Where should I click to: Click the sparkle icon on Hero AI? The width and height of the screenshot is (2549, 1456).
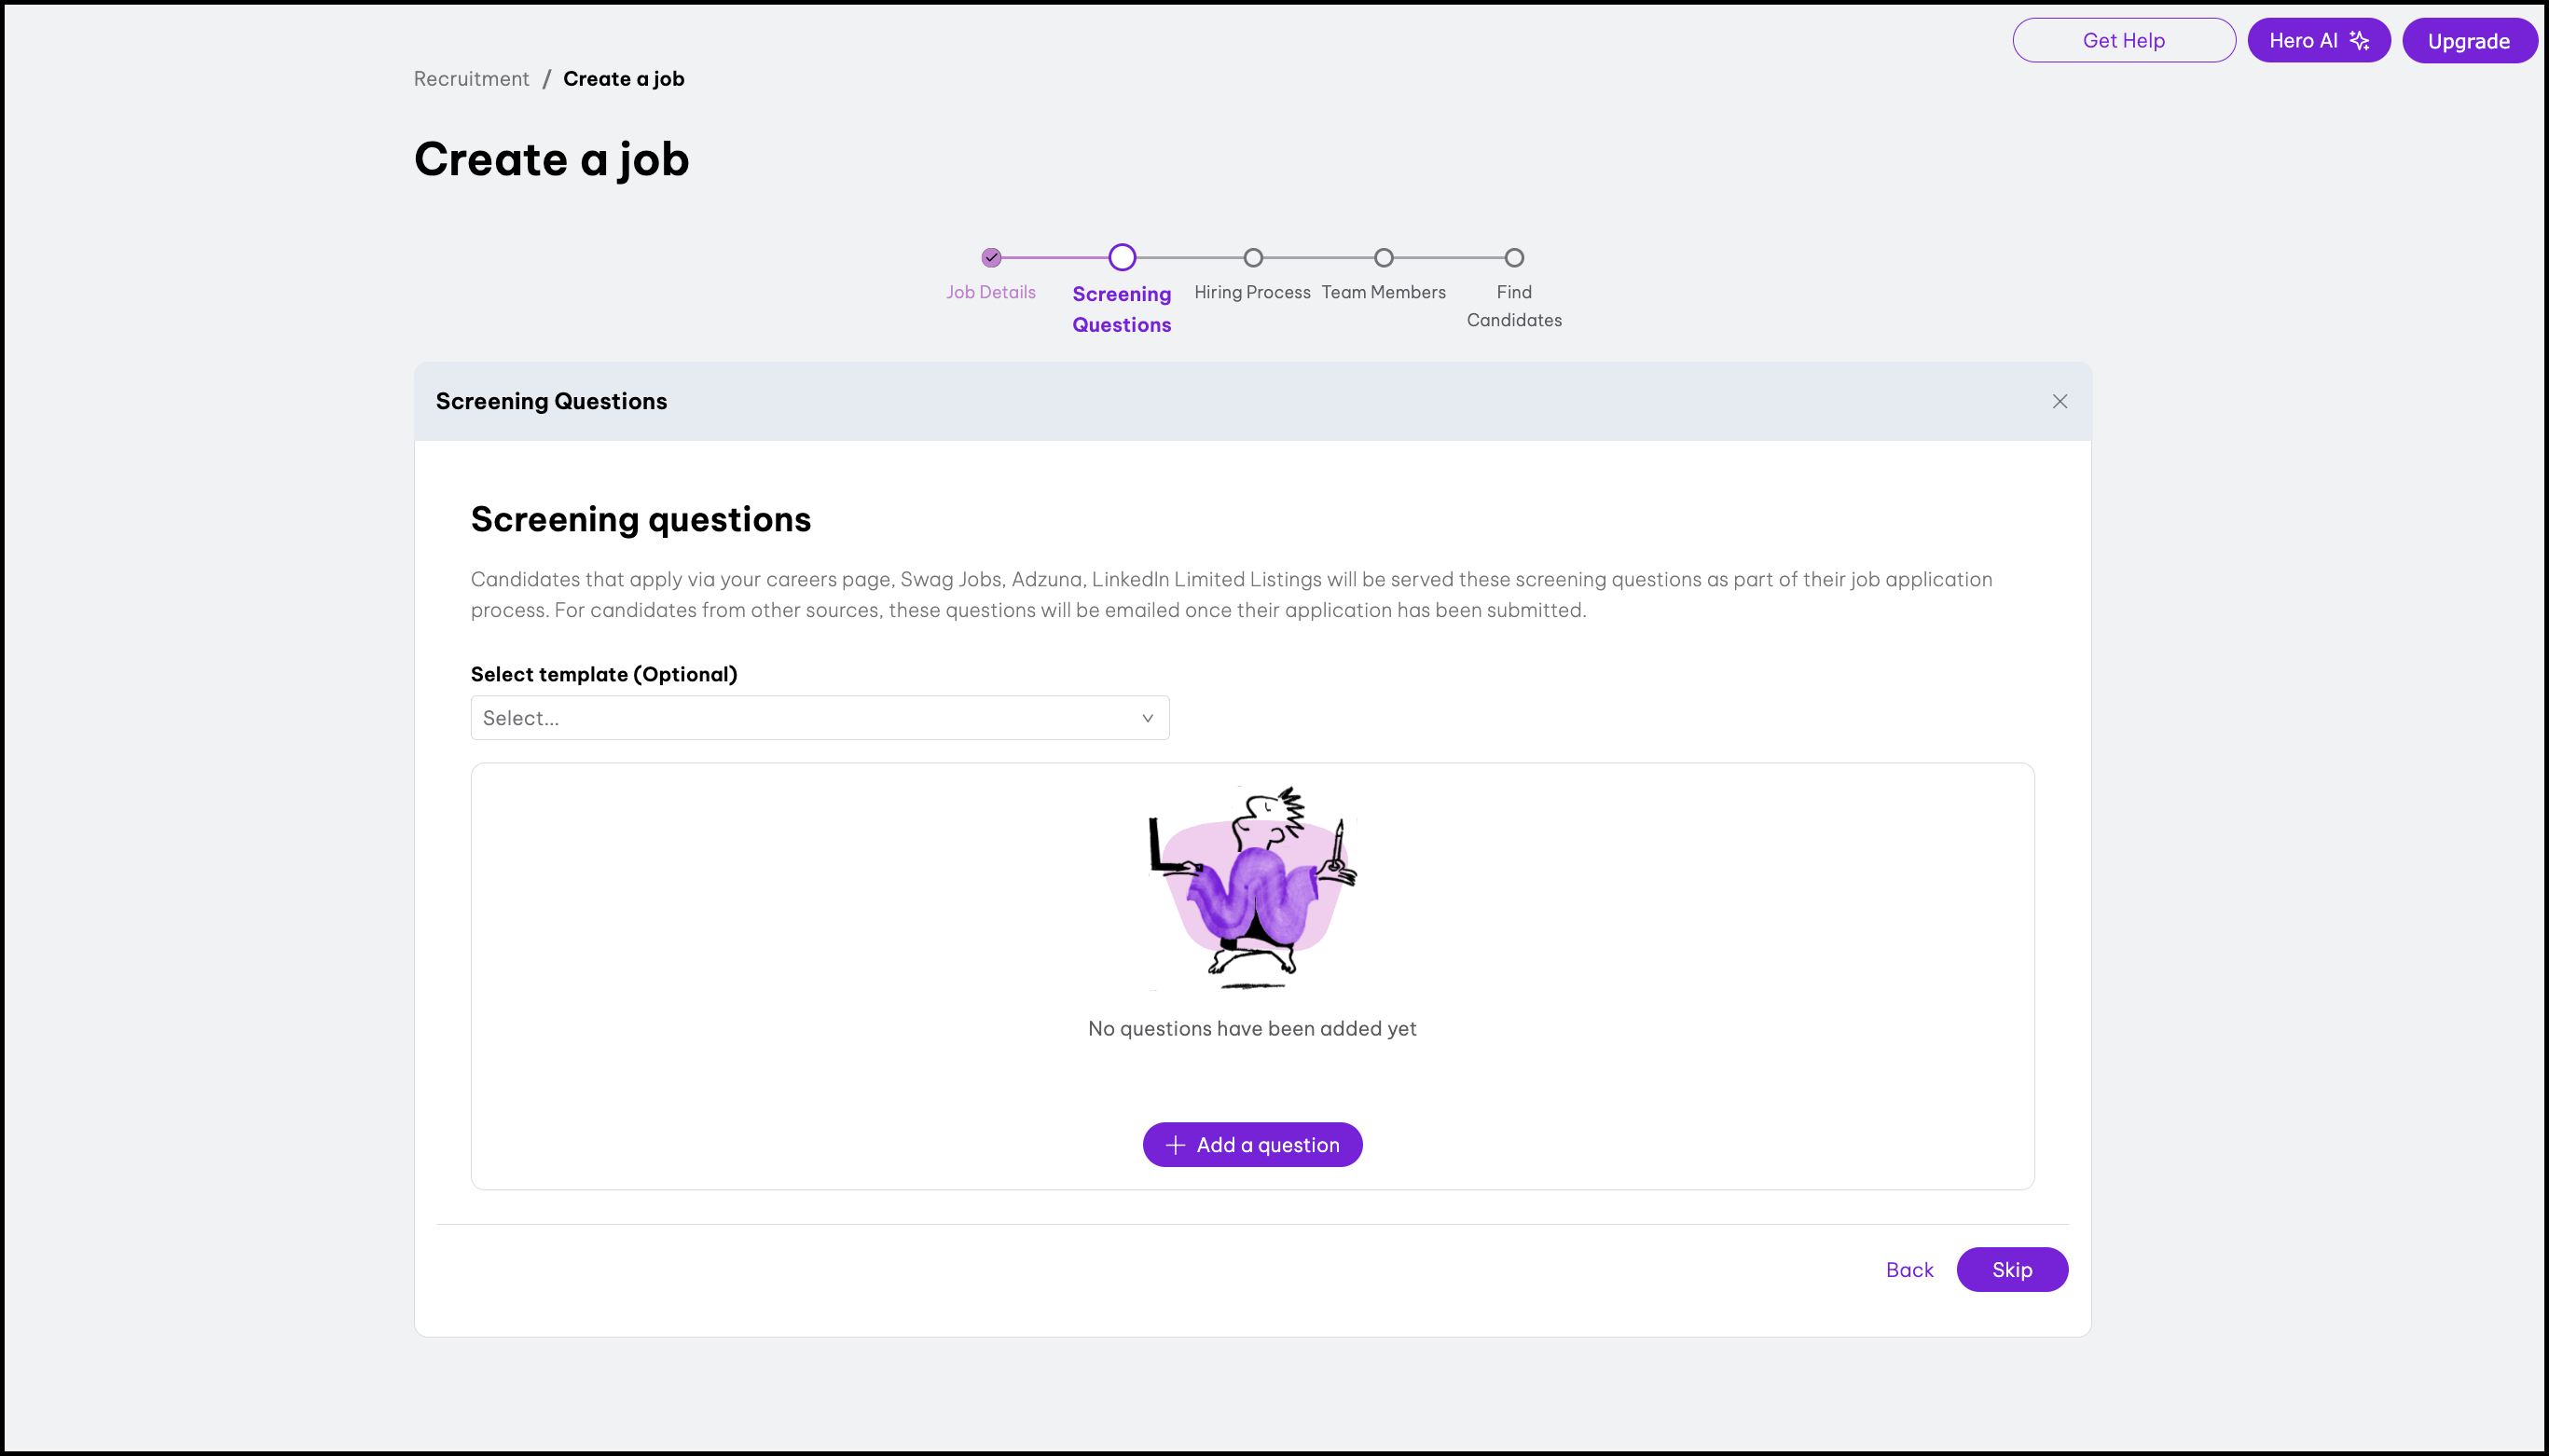(x=2360, y=41)
